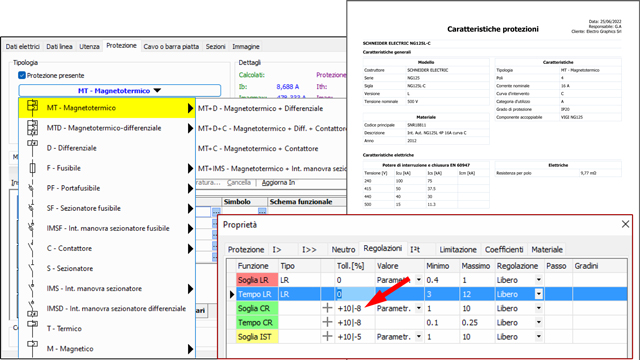
Task: Expand the MTD Magnetotermico-differenziale submenu arrow
Action: point(190,128)
